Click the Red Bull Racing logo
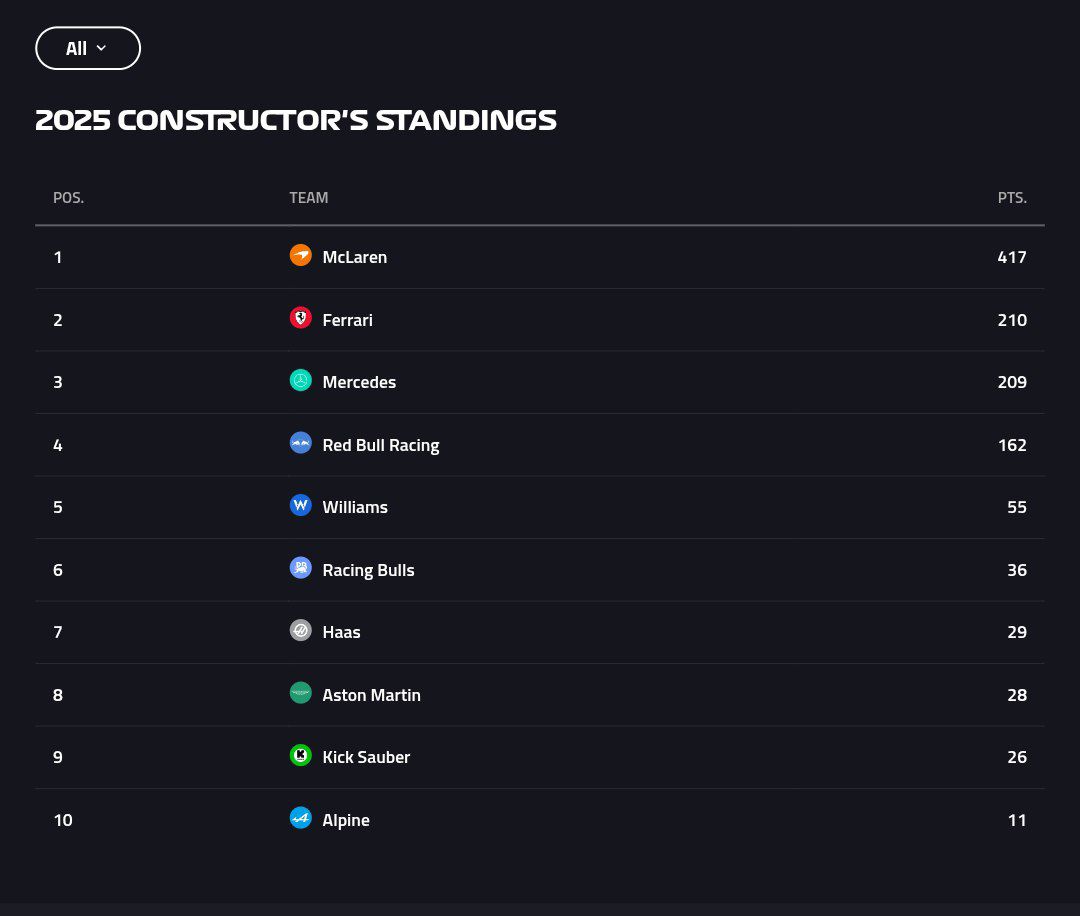Screen dimensions: 1080x916 tap(300, 443)
